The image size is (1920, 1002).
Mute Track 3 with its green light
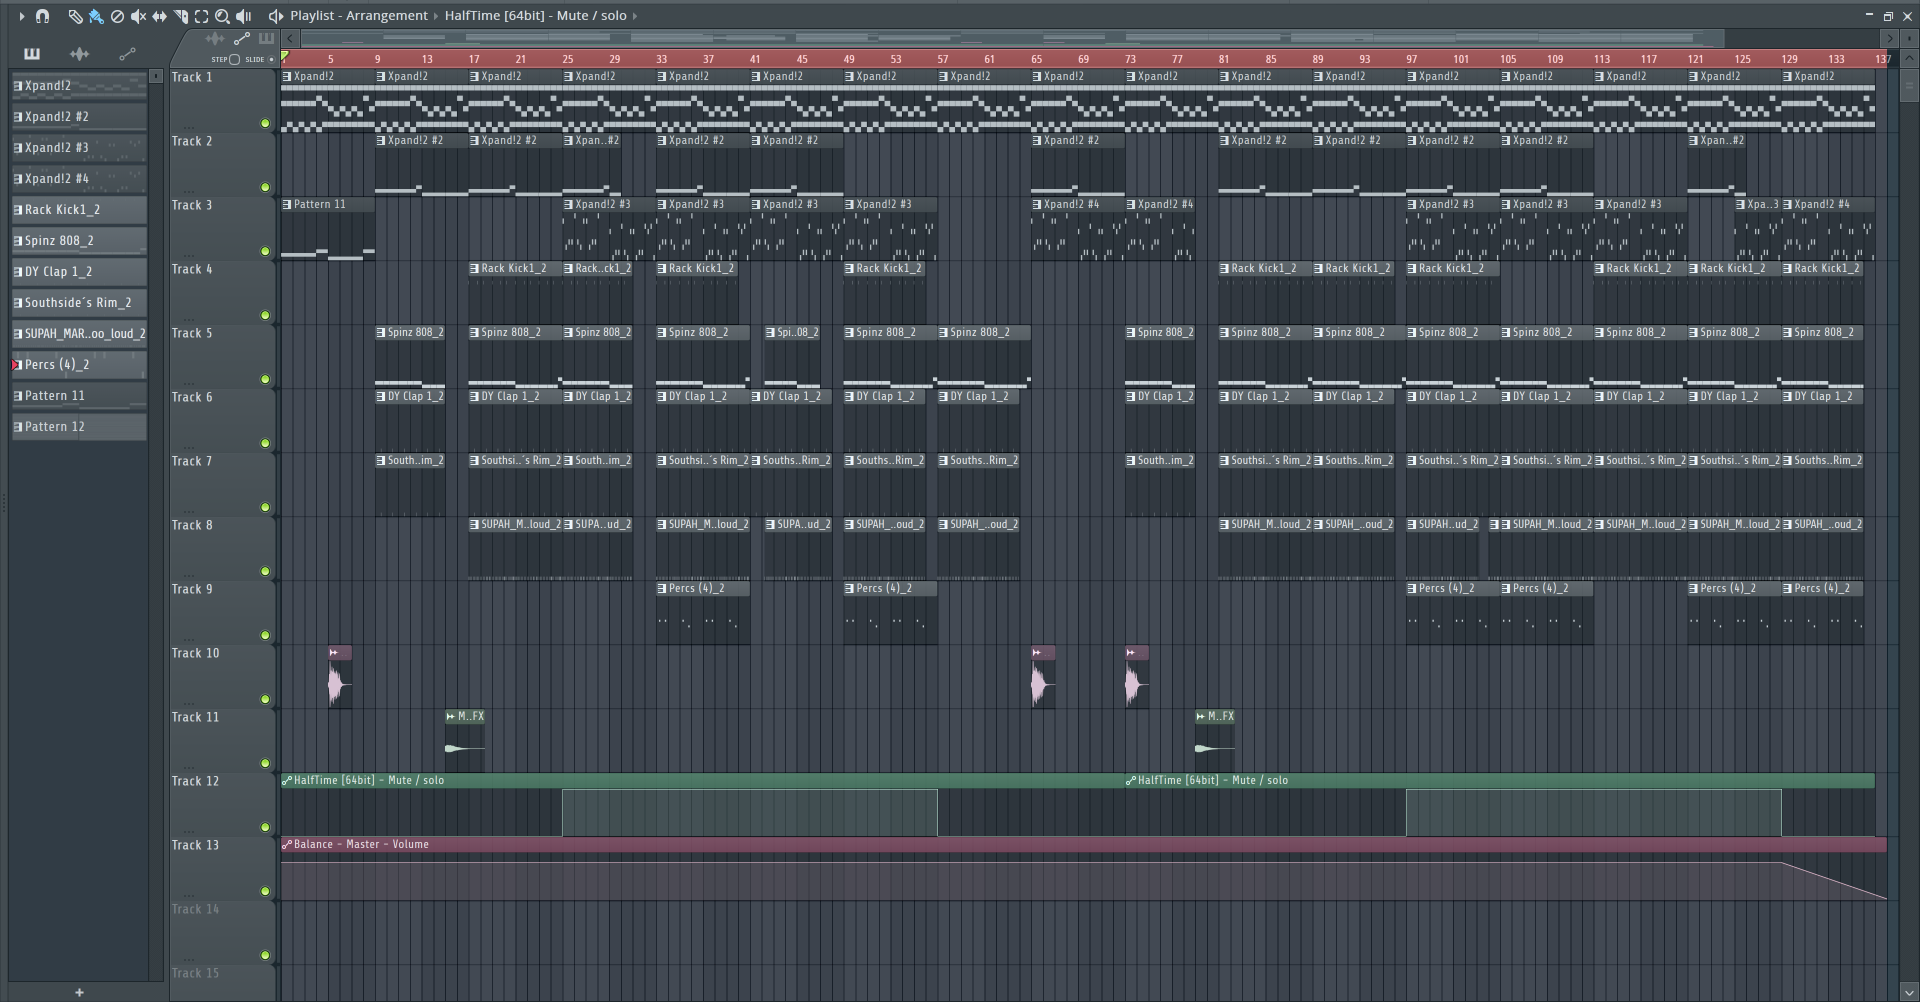pyautogui.click(x=265, y=252)
